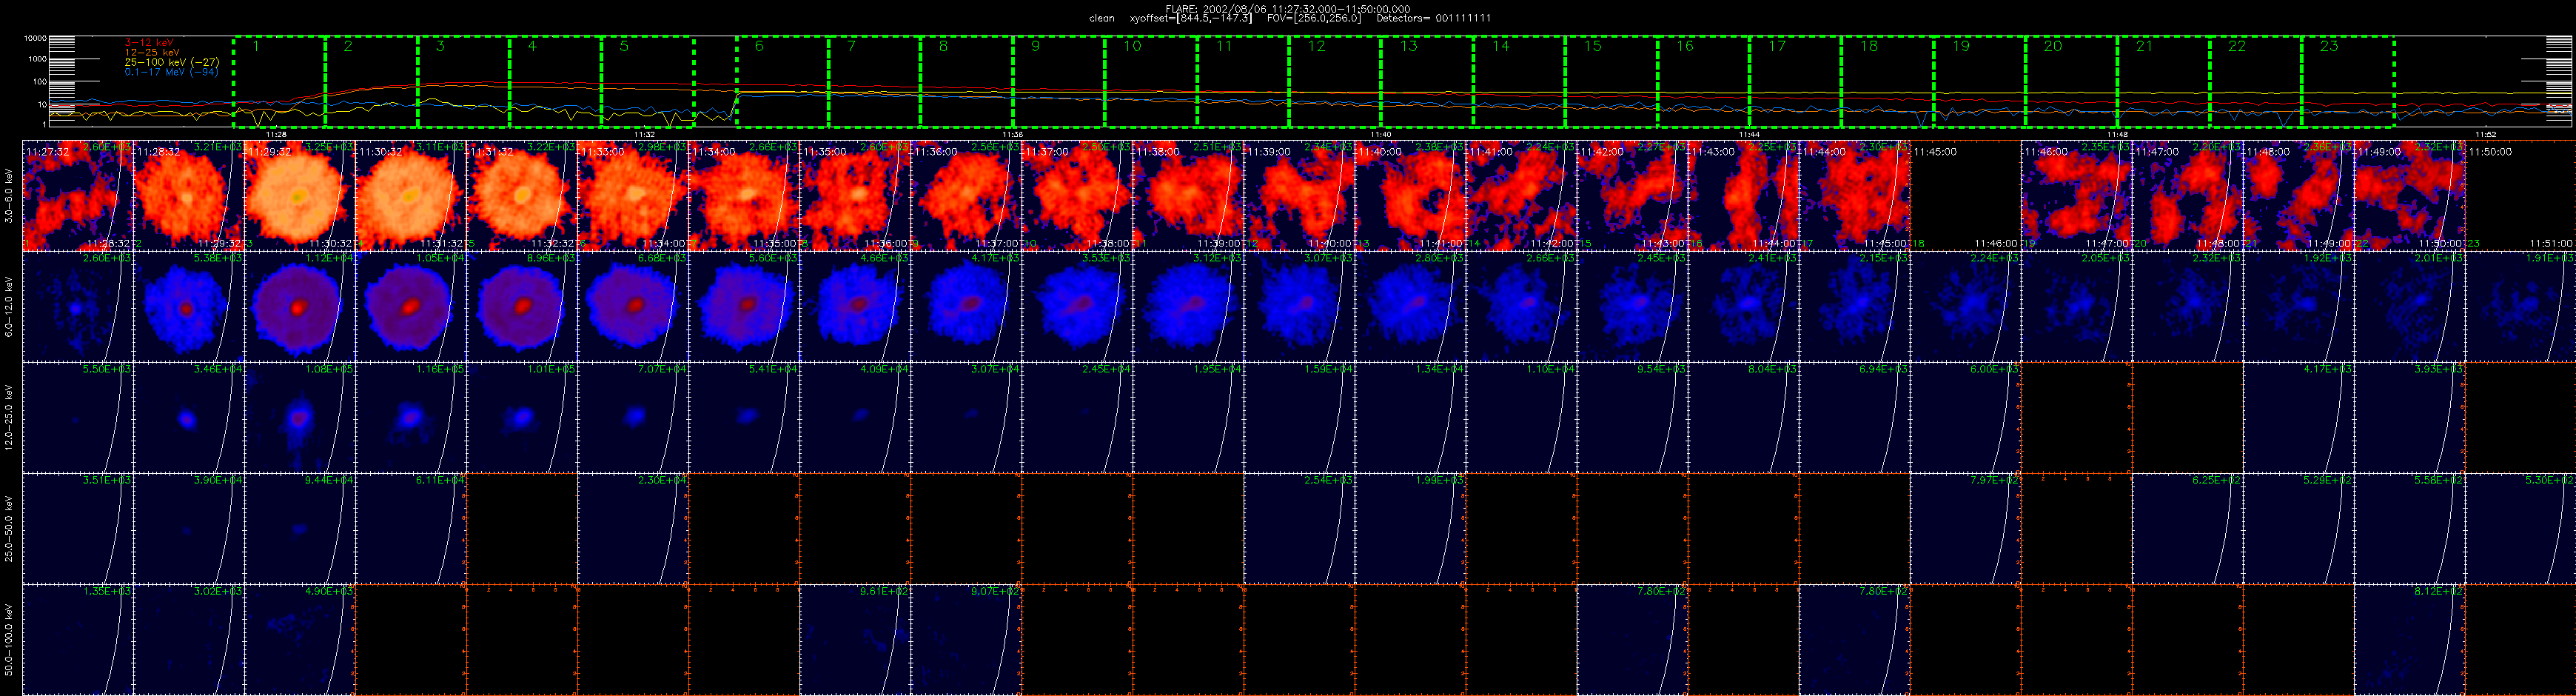Click the 6.0-12.0 keV row label
Screen dimensions: 2576x696
[x=9, y=306]
